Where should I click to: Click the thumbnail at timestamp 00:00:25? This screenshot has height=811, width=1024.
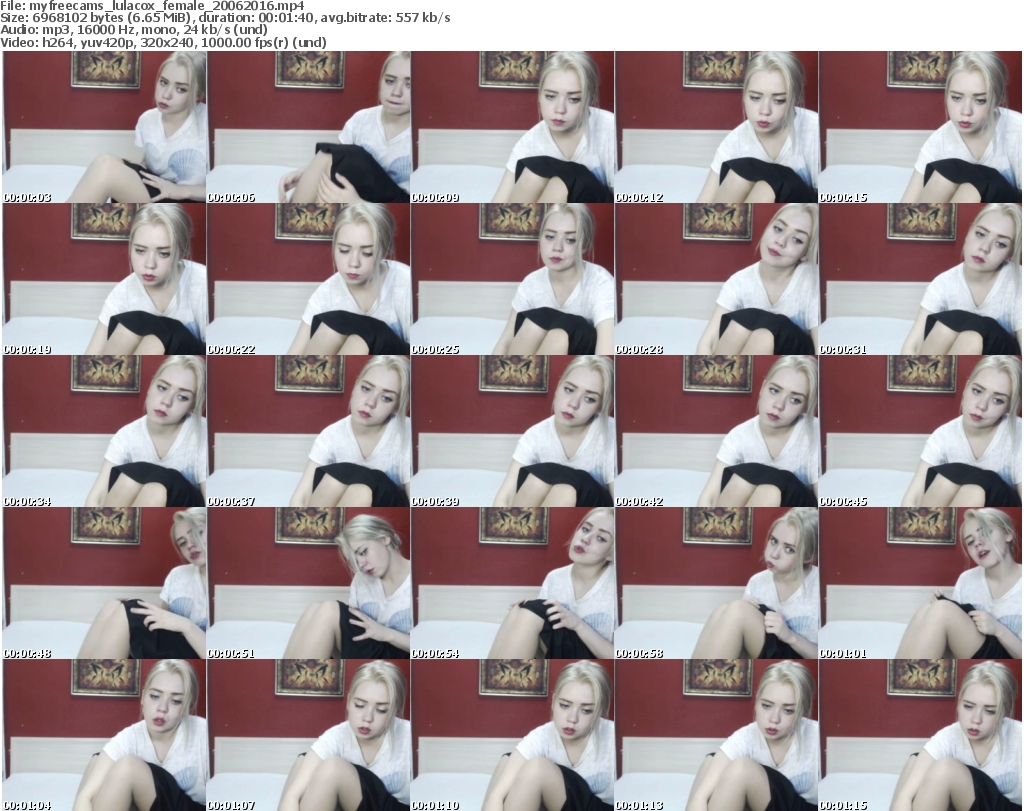coord(513,279)
